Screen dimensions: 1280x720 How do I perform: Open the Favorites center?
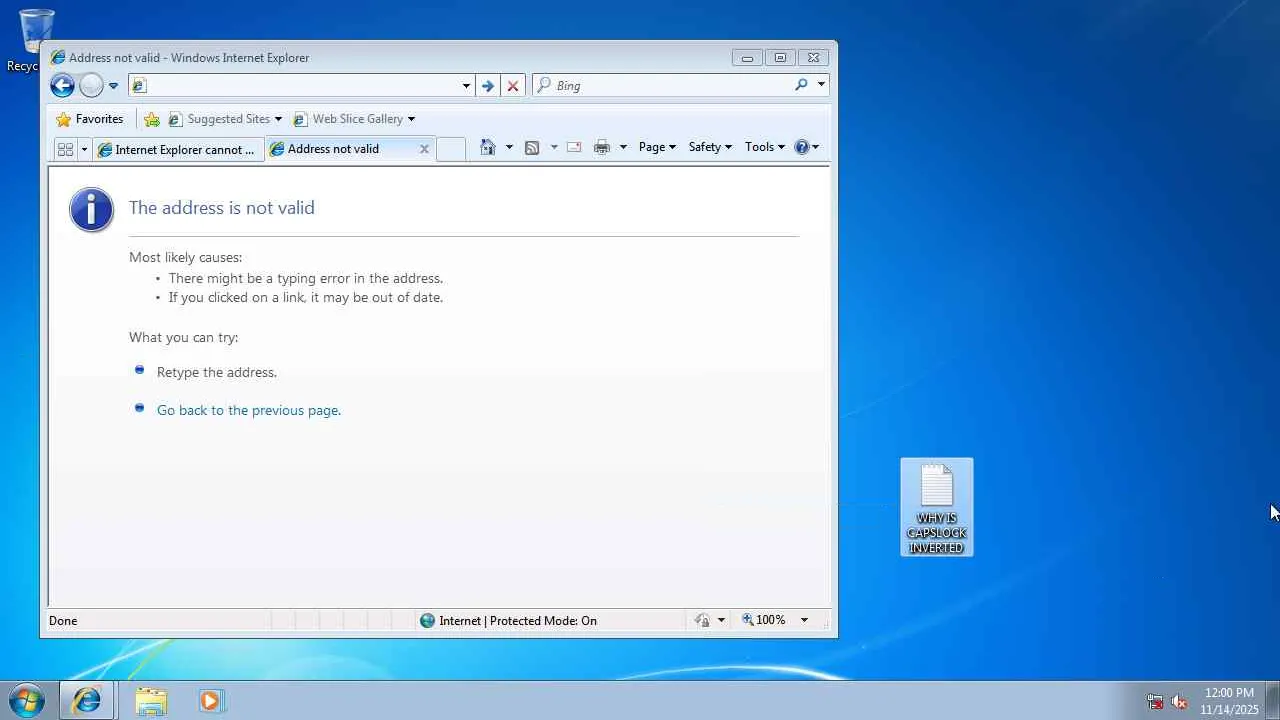[90, 119]
